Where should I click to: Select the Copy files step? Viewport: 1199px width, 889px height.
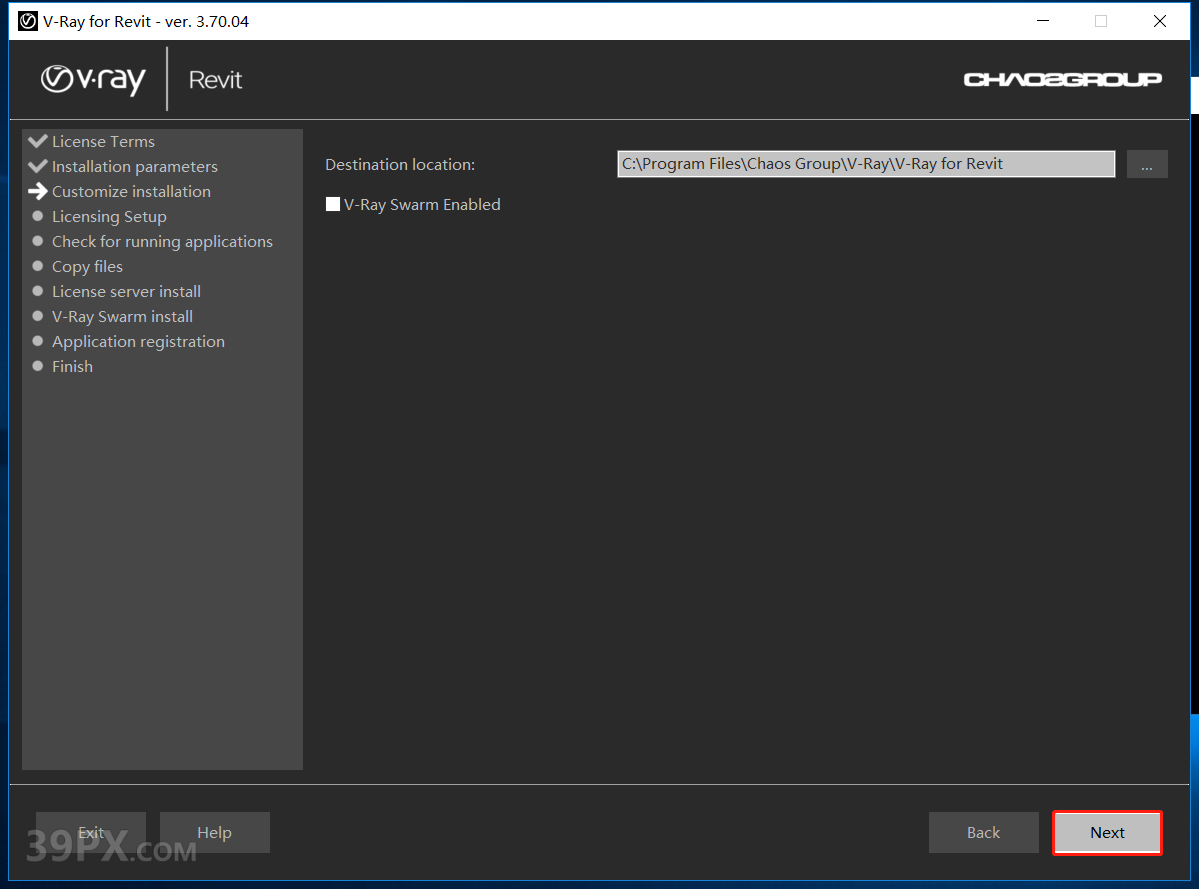87,267
